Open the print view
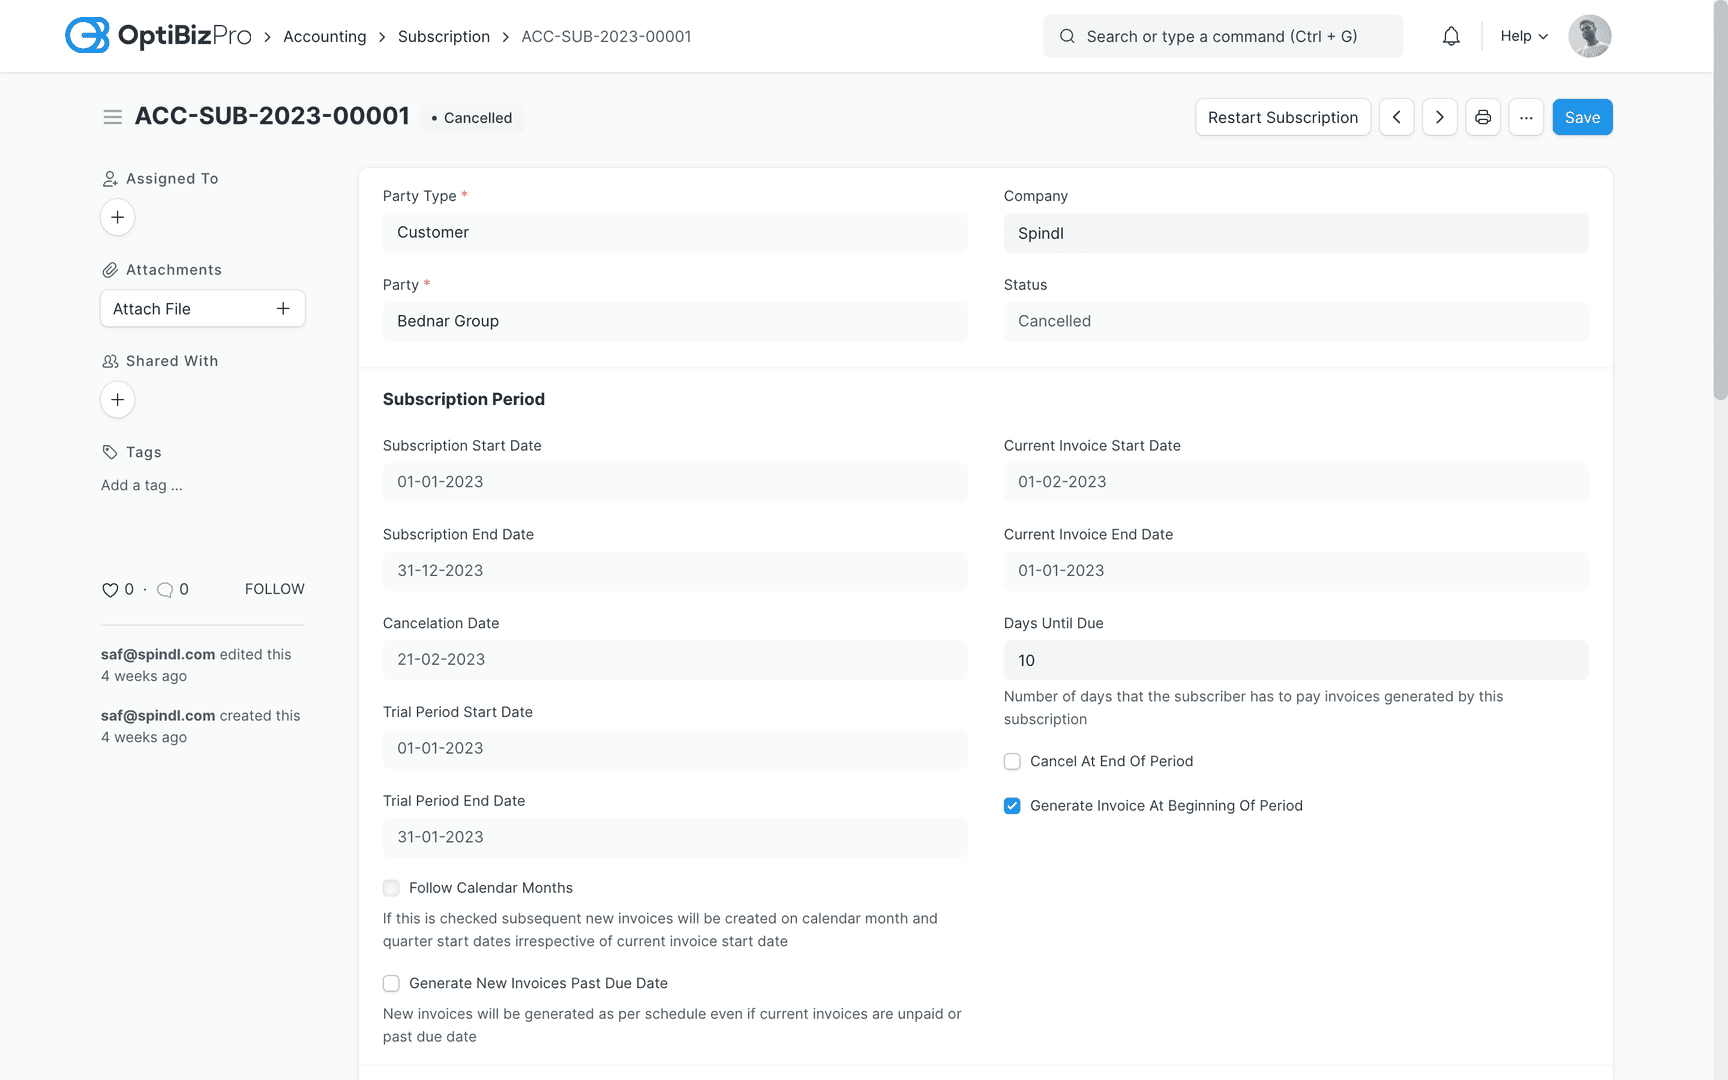Viewport: 1728px width, 1080px height. (x=1483, y=117)
